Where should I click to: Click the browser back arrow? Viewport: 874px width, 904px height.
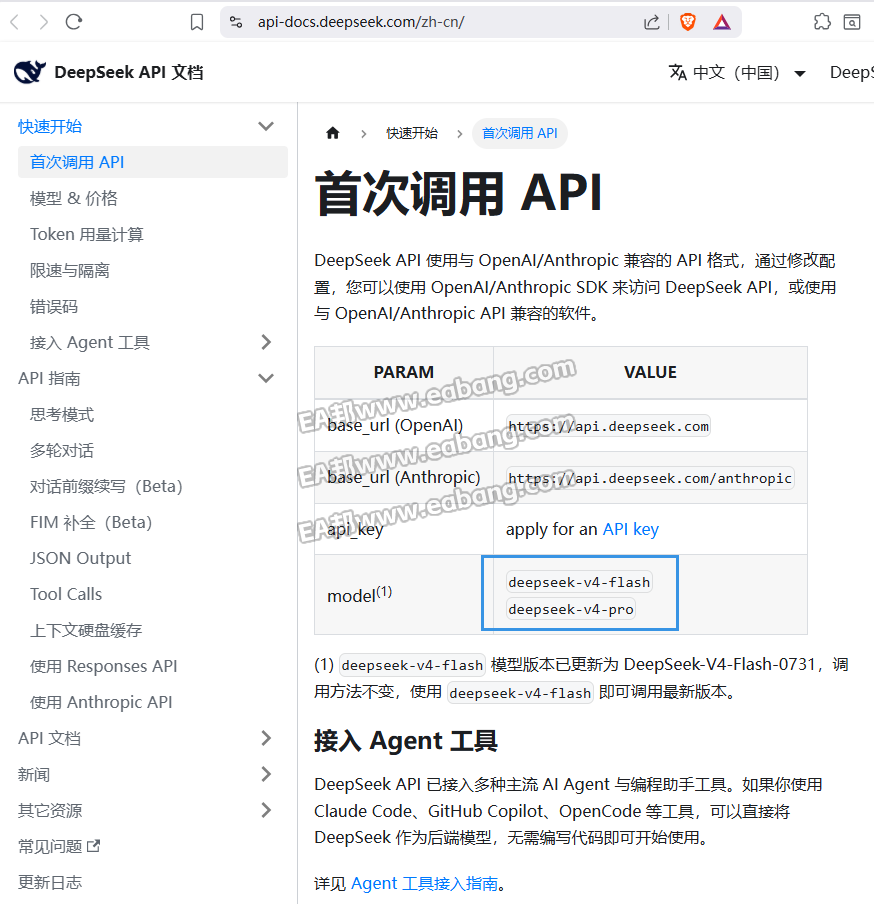coord(15,22)
